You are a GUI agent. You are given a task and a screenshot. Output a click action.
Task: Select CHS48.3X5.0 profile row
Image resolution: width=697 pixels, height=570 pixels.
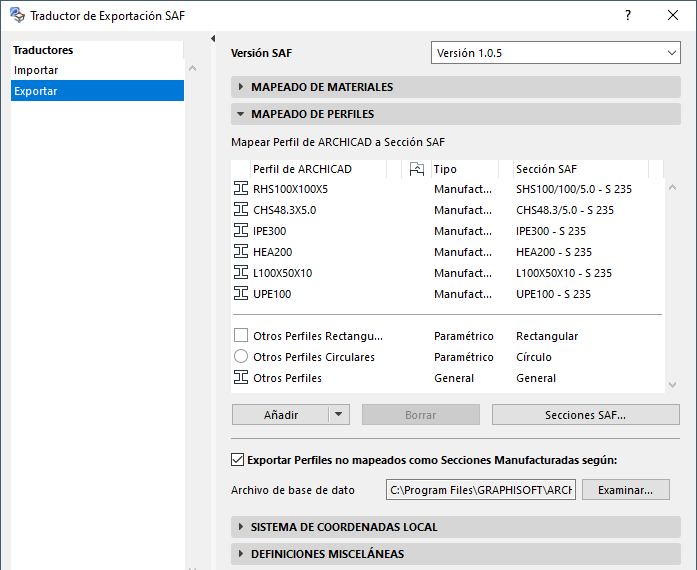click(x=448, y=210)
